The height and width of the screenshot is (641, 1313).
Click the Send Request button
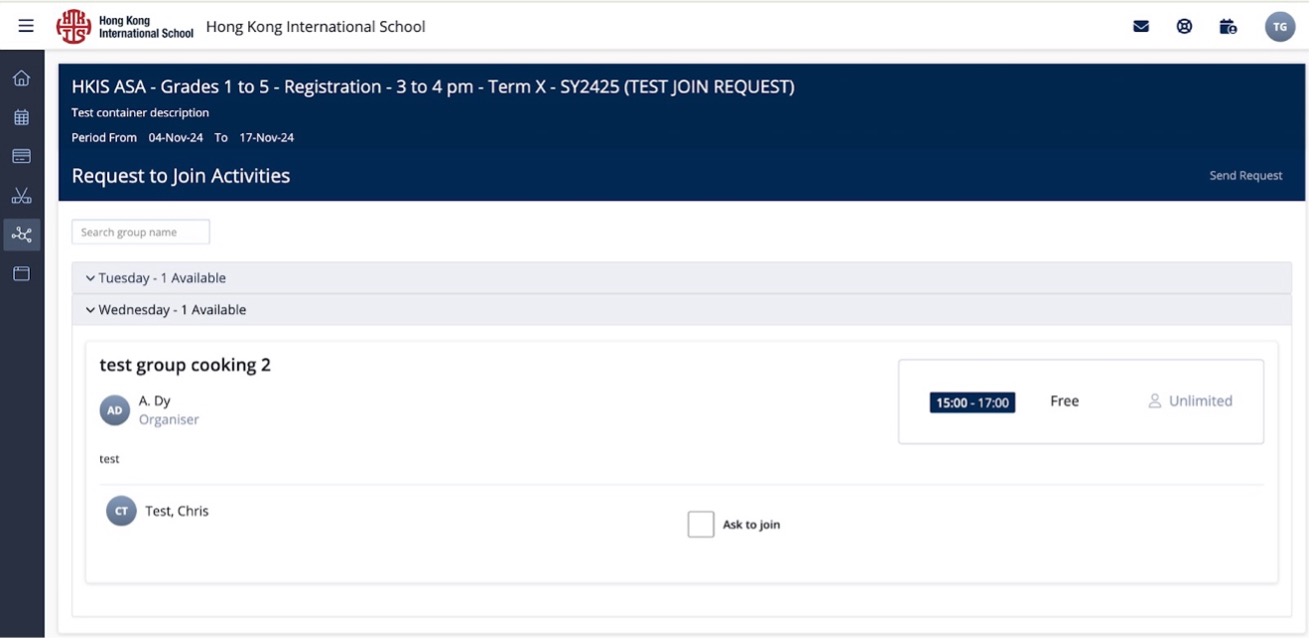[1246, 176]
